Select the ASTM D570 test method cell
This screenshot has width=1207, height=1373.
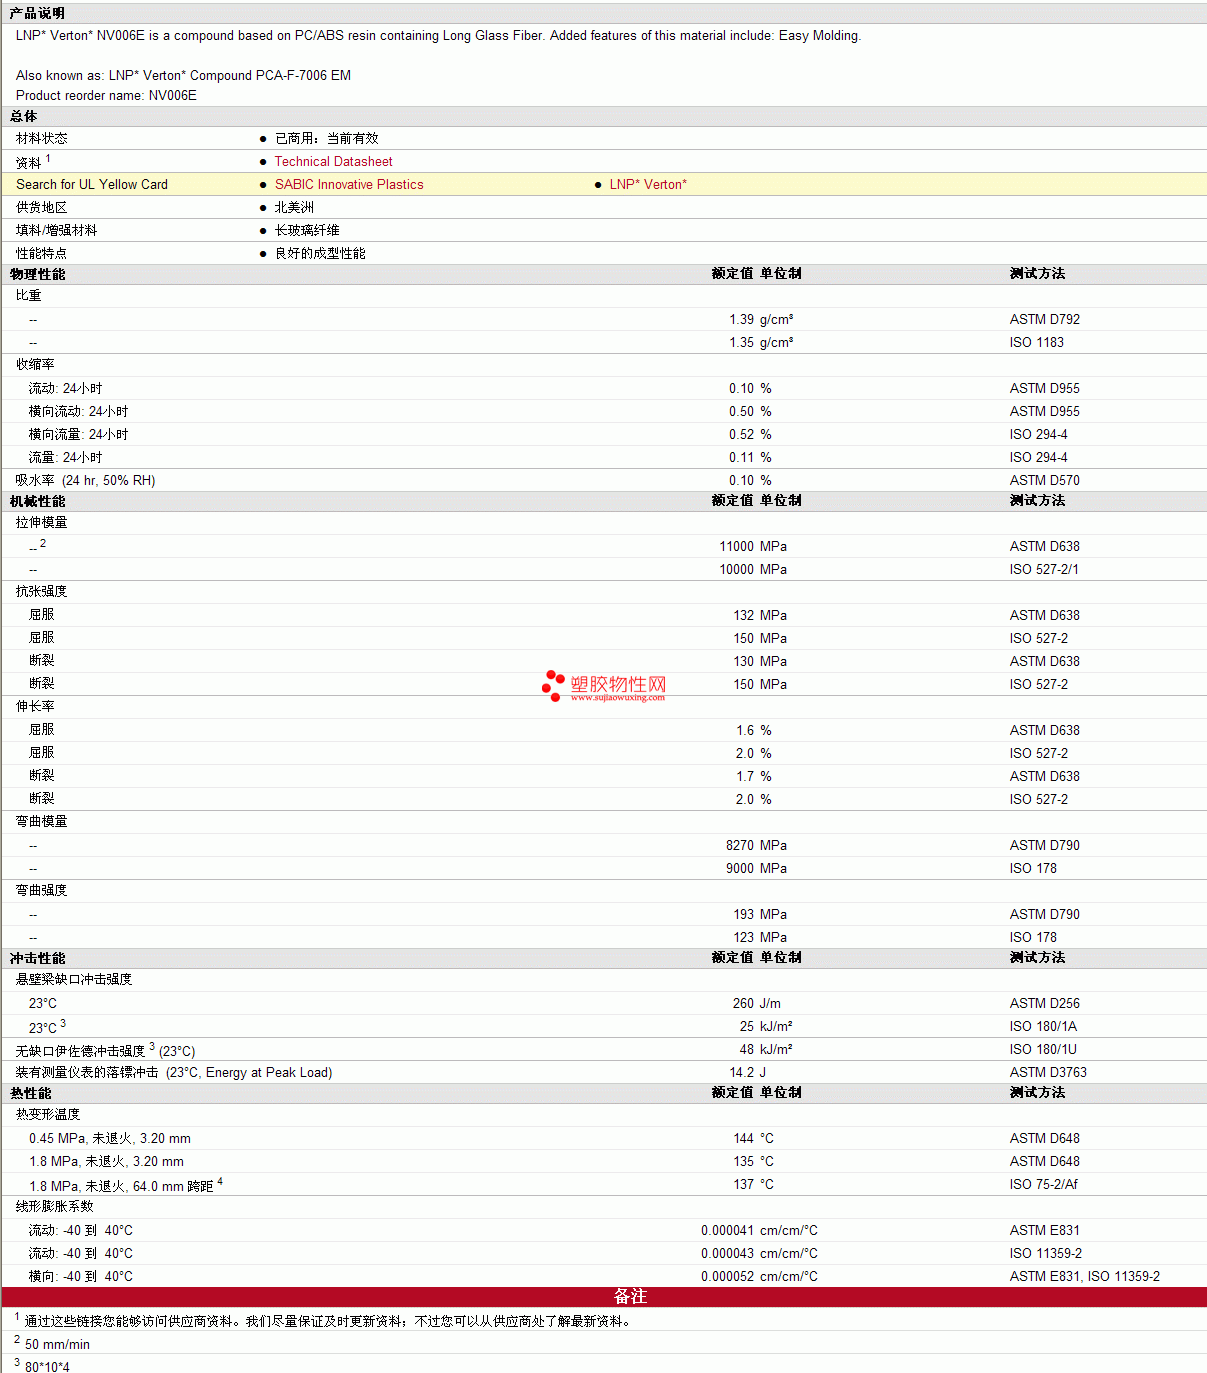pyautogui.click(x=1045, y=480)
